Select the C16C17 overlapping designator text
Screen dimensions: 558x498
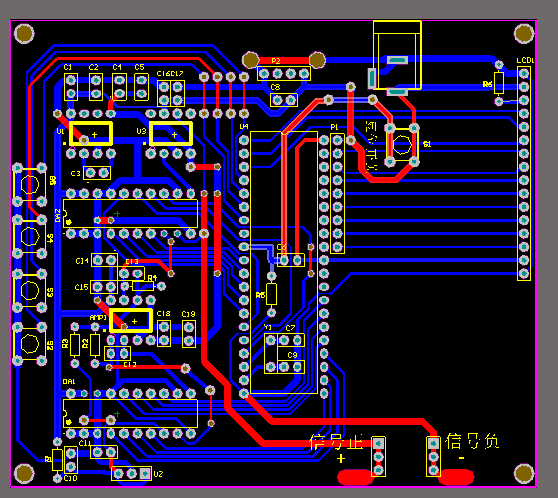[x=170, y=74]
